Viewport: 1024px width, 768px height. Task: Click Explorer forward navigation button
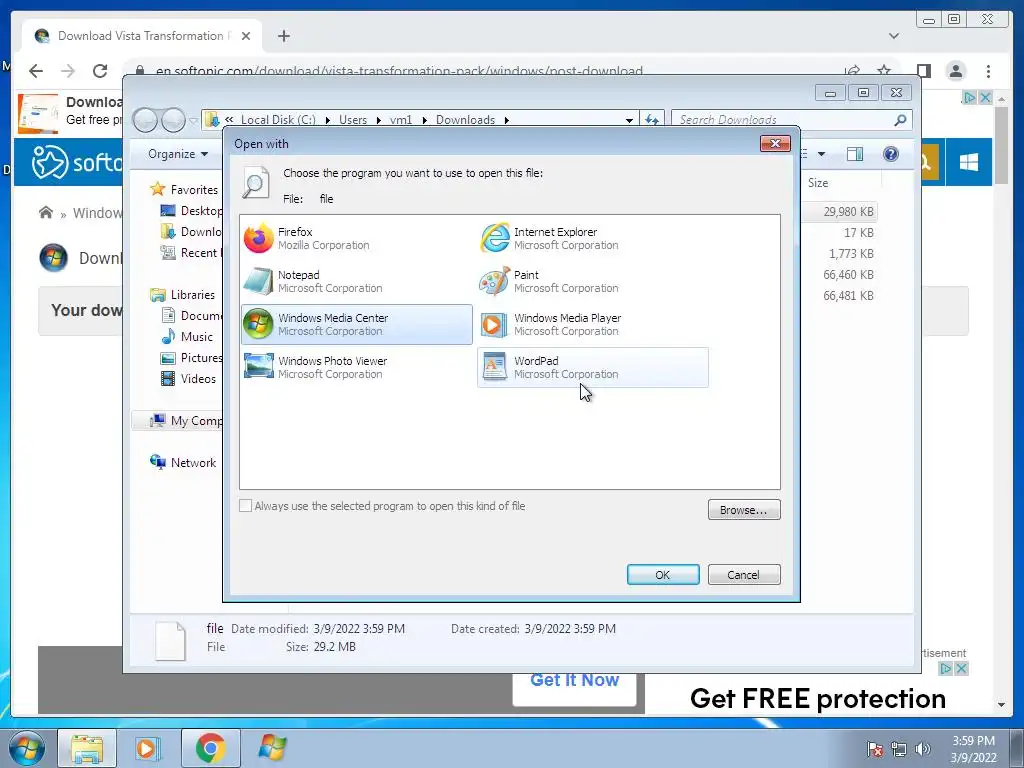173,120
